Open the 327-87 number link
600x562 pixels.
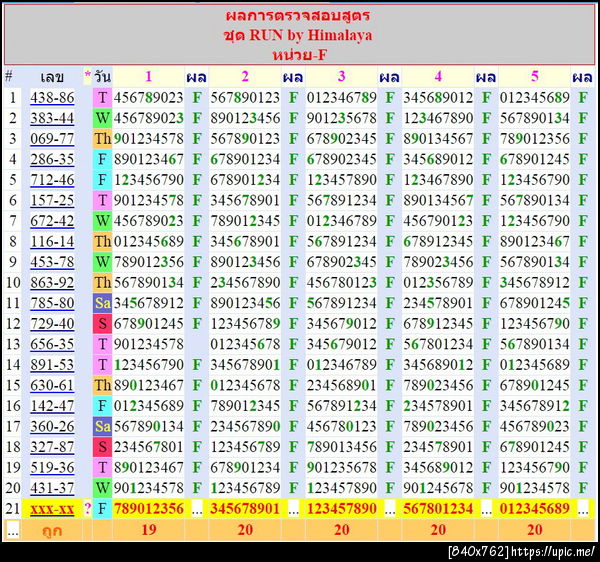(x=52, y=447)
